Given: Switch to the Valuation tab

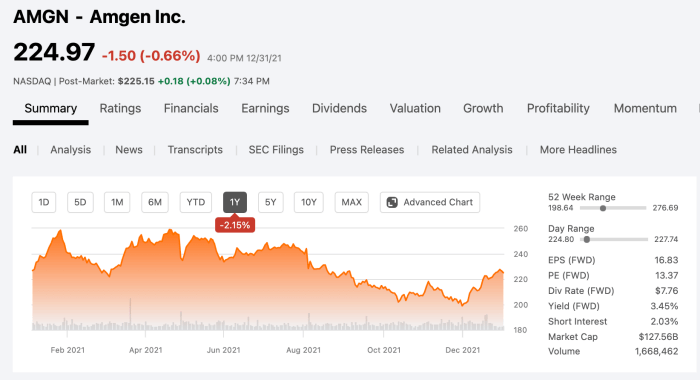Looking at the screenshot, I should tap(415, 109).
